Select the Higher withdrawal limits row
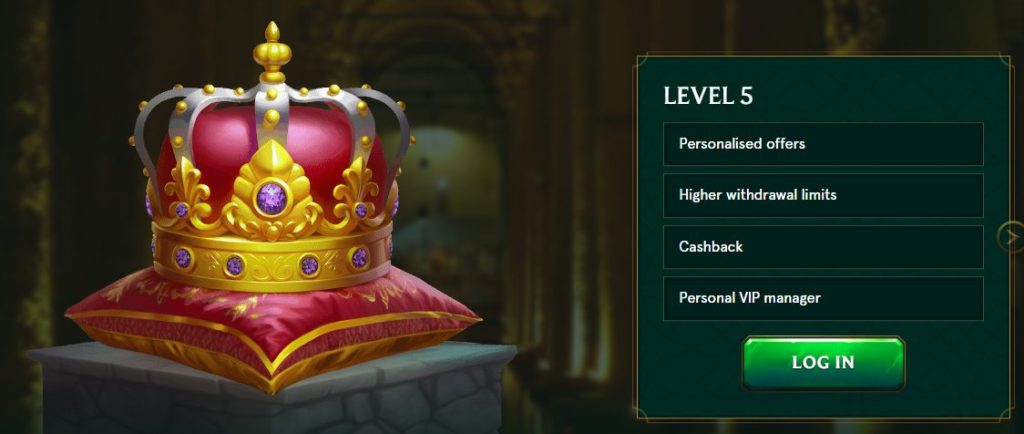1024x434 pixels. click(x=823, y=195)
